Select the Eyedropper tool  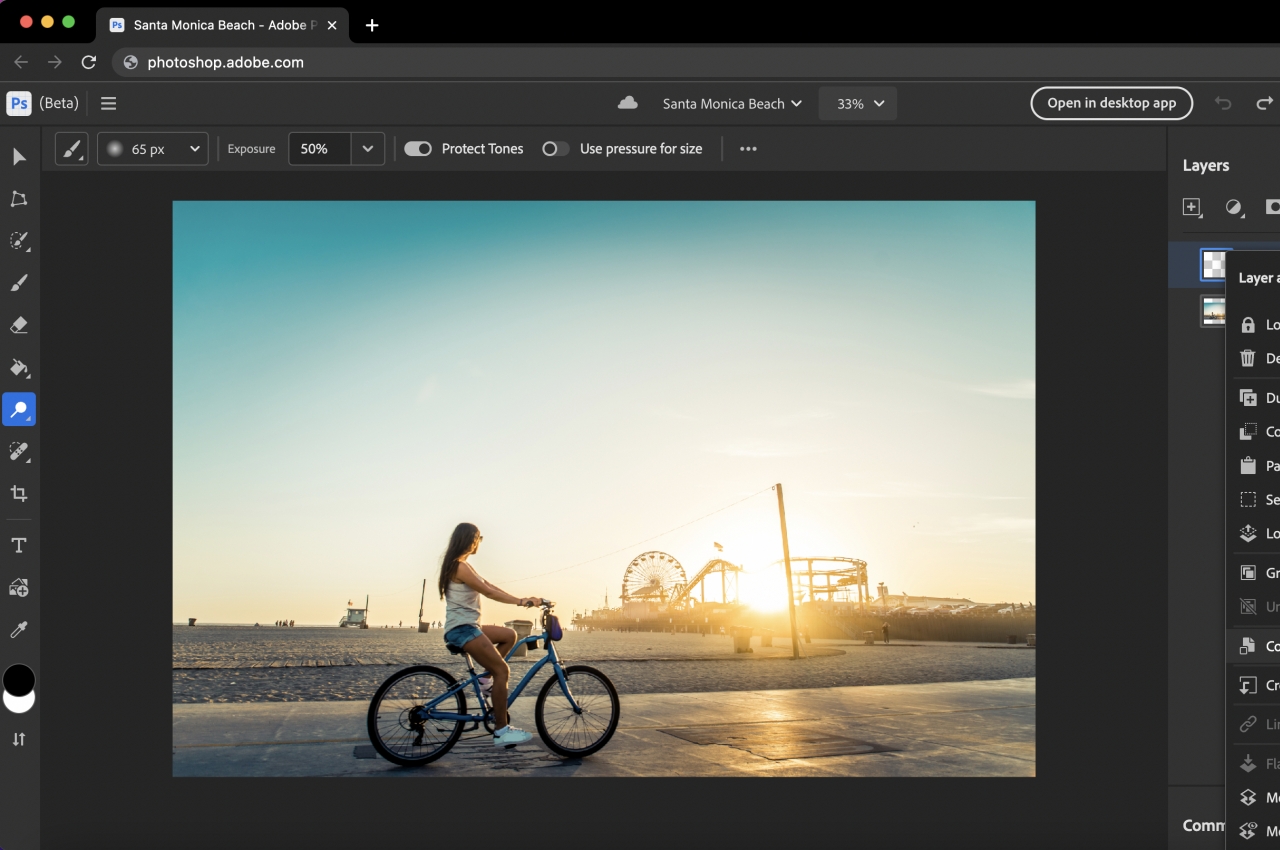tap(19, 629)
